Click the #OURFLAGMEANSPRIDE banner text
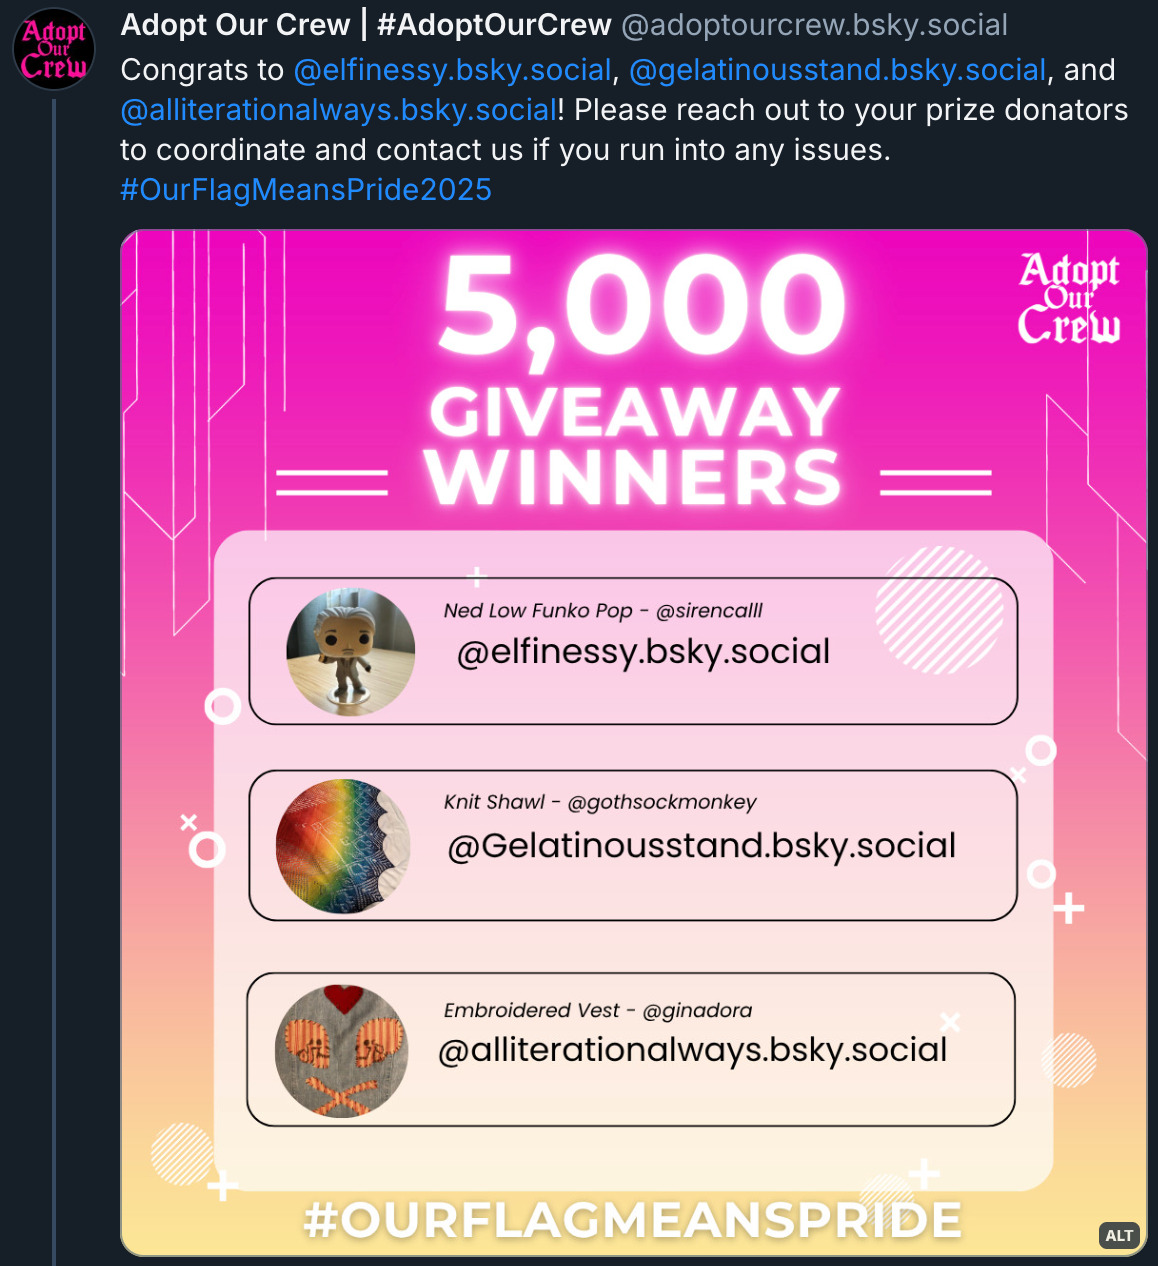 point(633,1220)
